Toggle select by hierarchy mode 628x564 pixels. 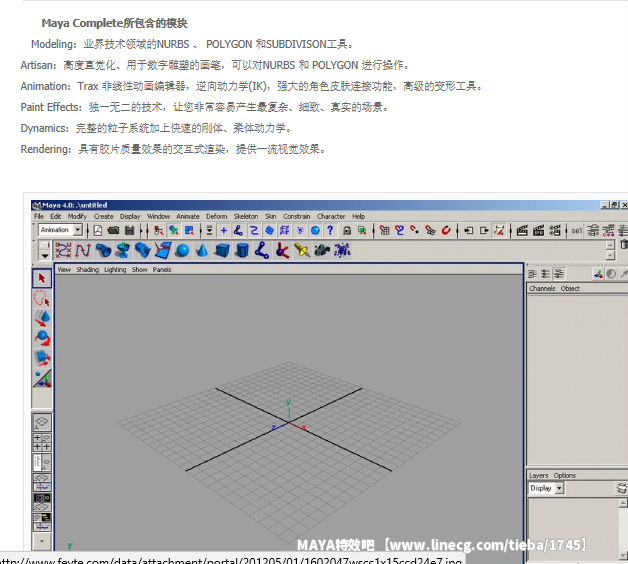click(x=159, y=230)
